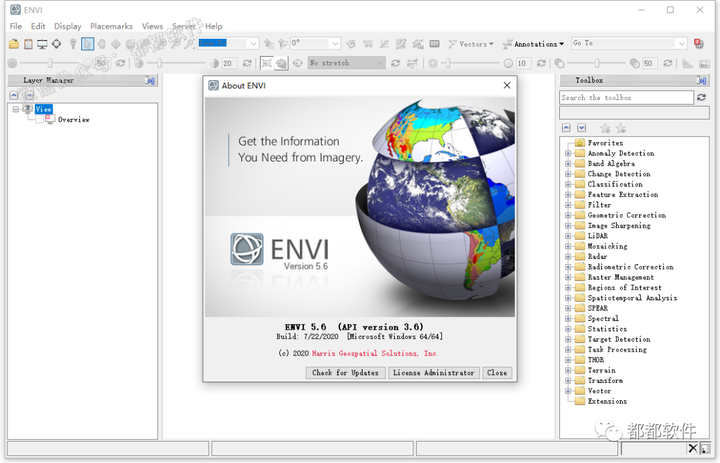Click the License Administrator button
The image size is (720, 463).
433,373
